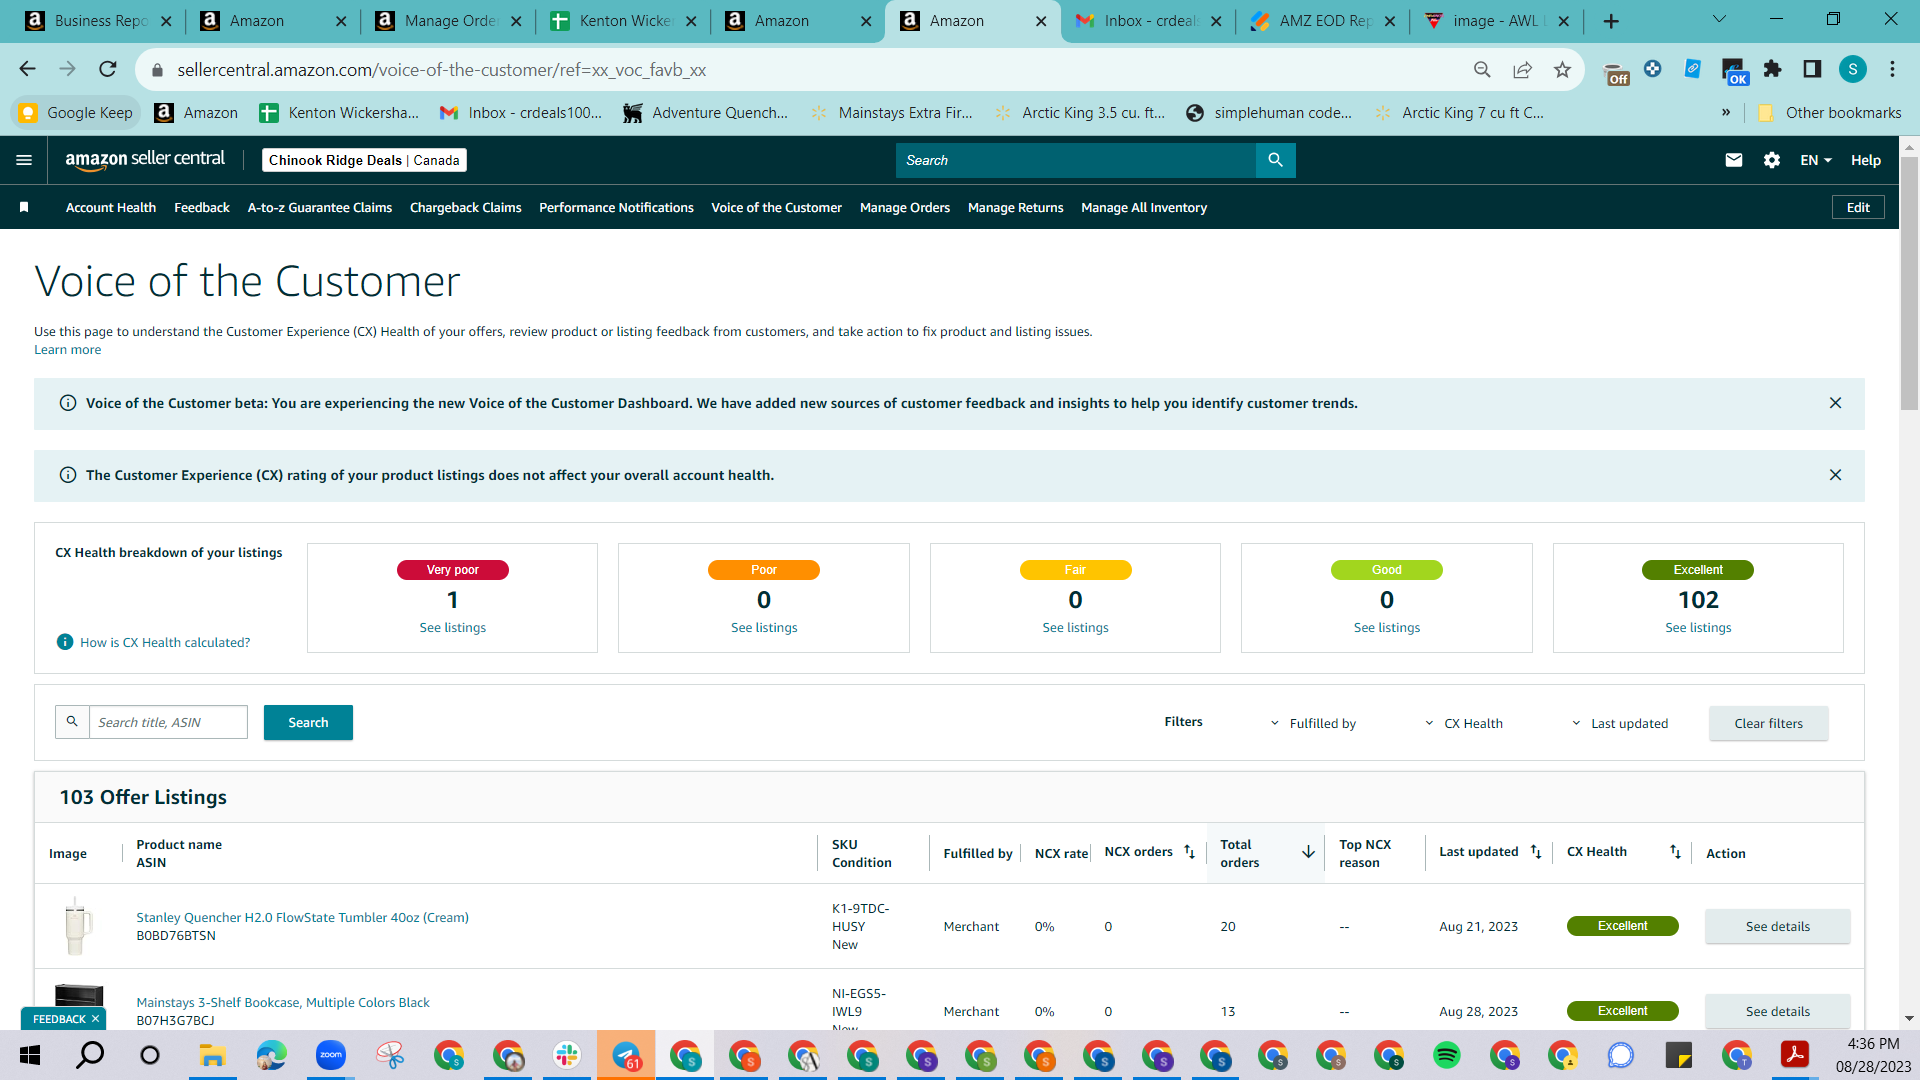Sort by Last updated column arrows
1920x1080 pixels.
click(1536, 852)
